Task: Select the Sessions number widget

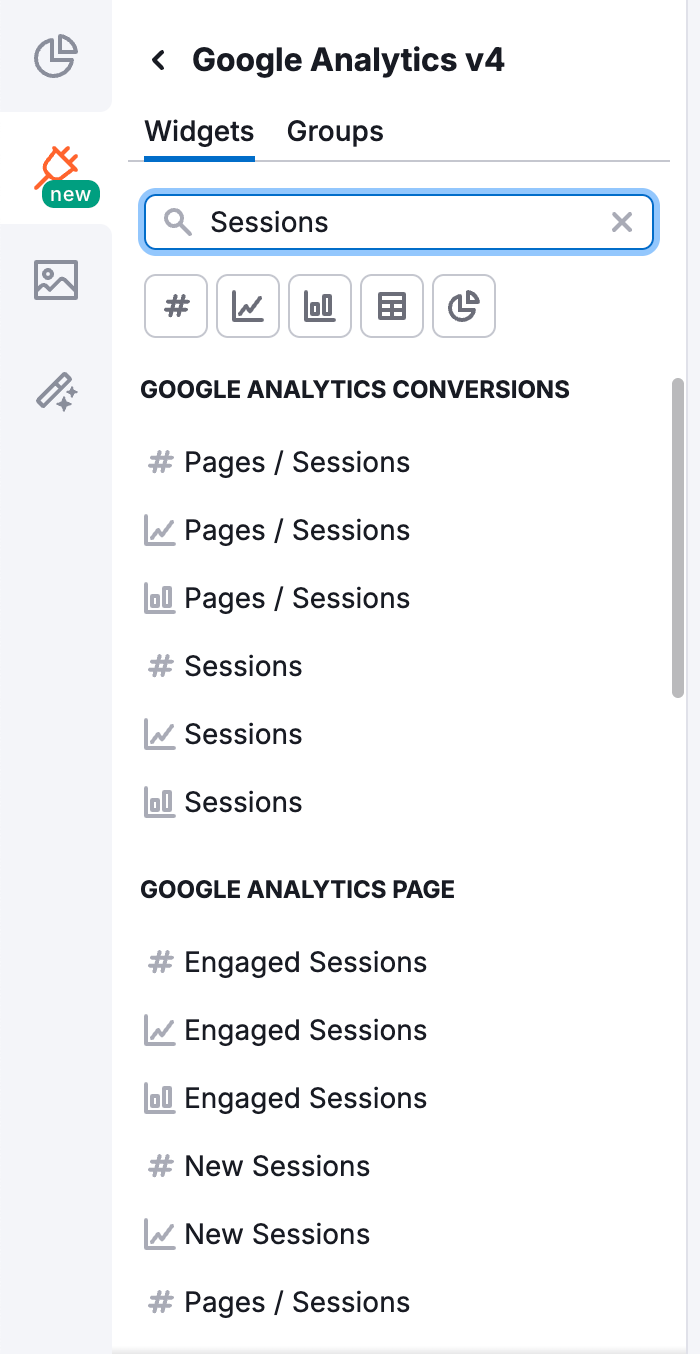Action: (243, 666)
